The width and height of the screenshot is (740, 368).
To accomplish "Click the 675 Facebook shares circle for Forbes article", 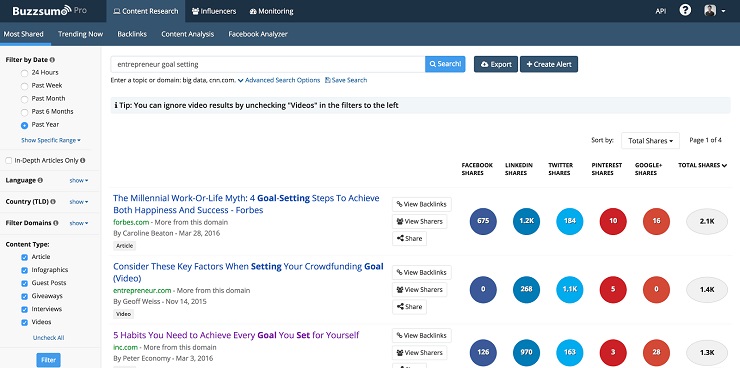I will coord(483,221).
